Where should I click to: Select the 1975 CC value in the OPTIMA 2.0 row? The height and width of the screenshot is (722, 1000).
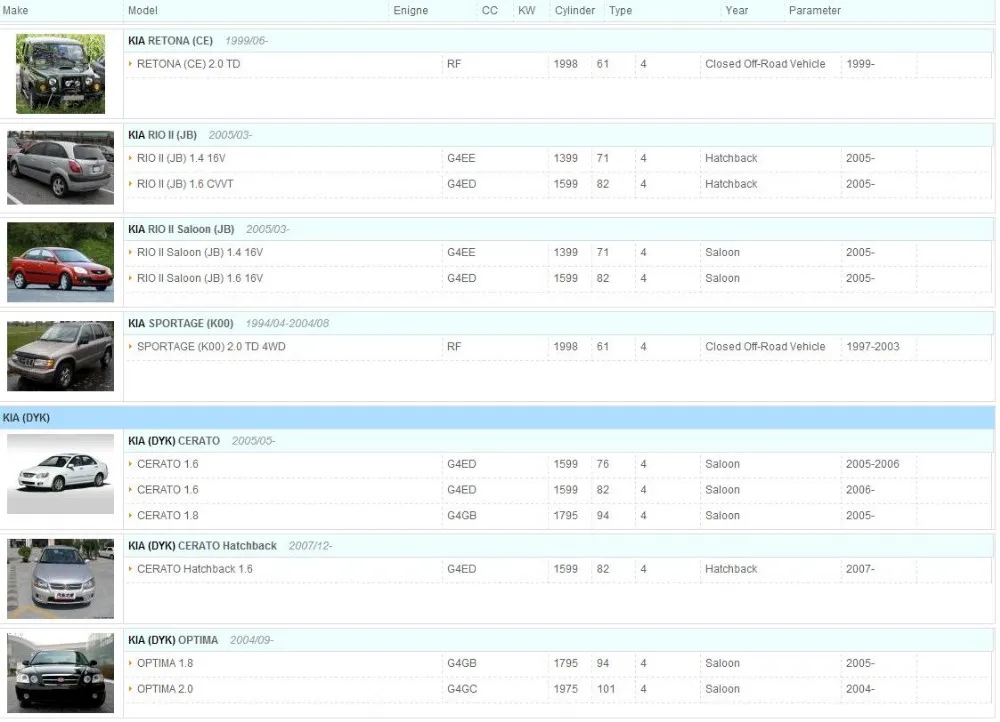click(566, 689)
